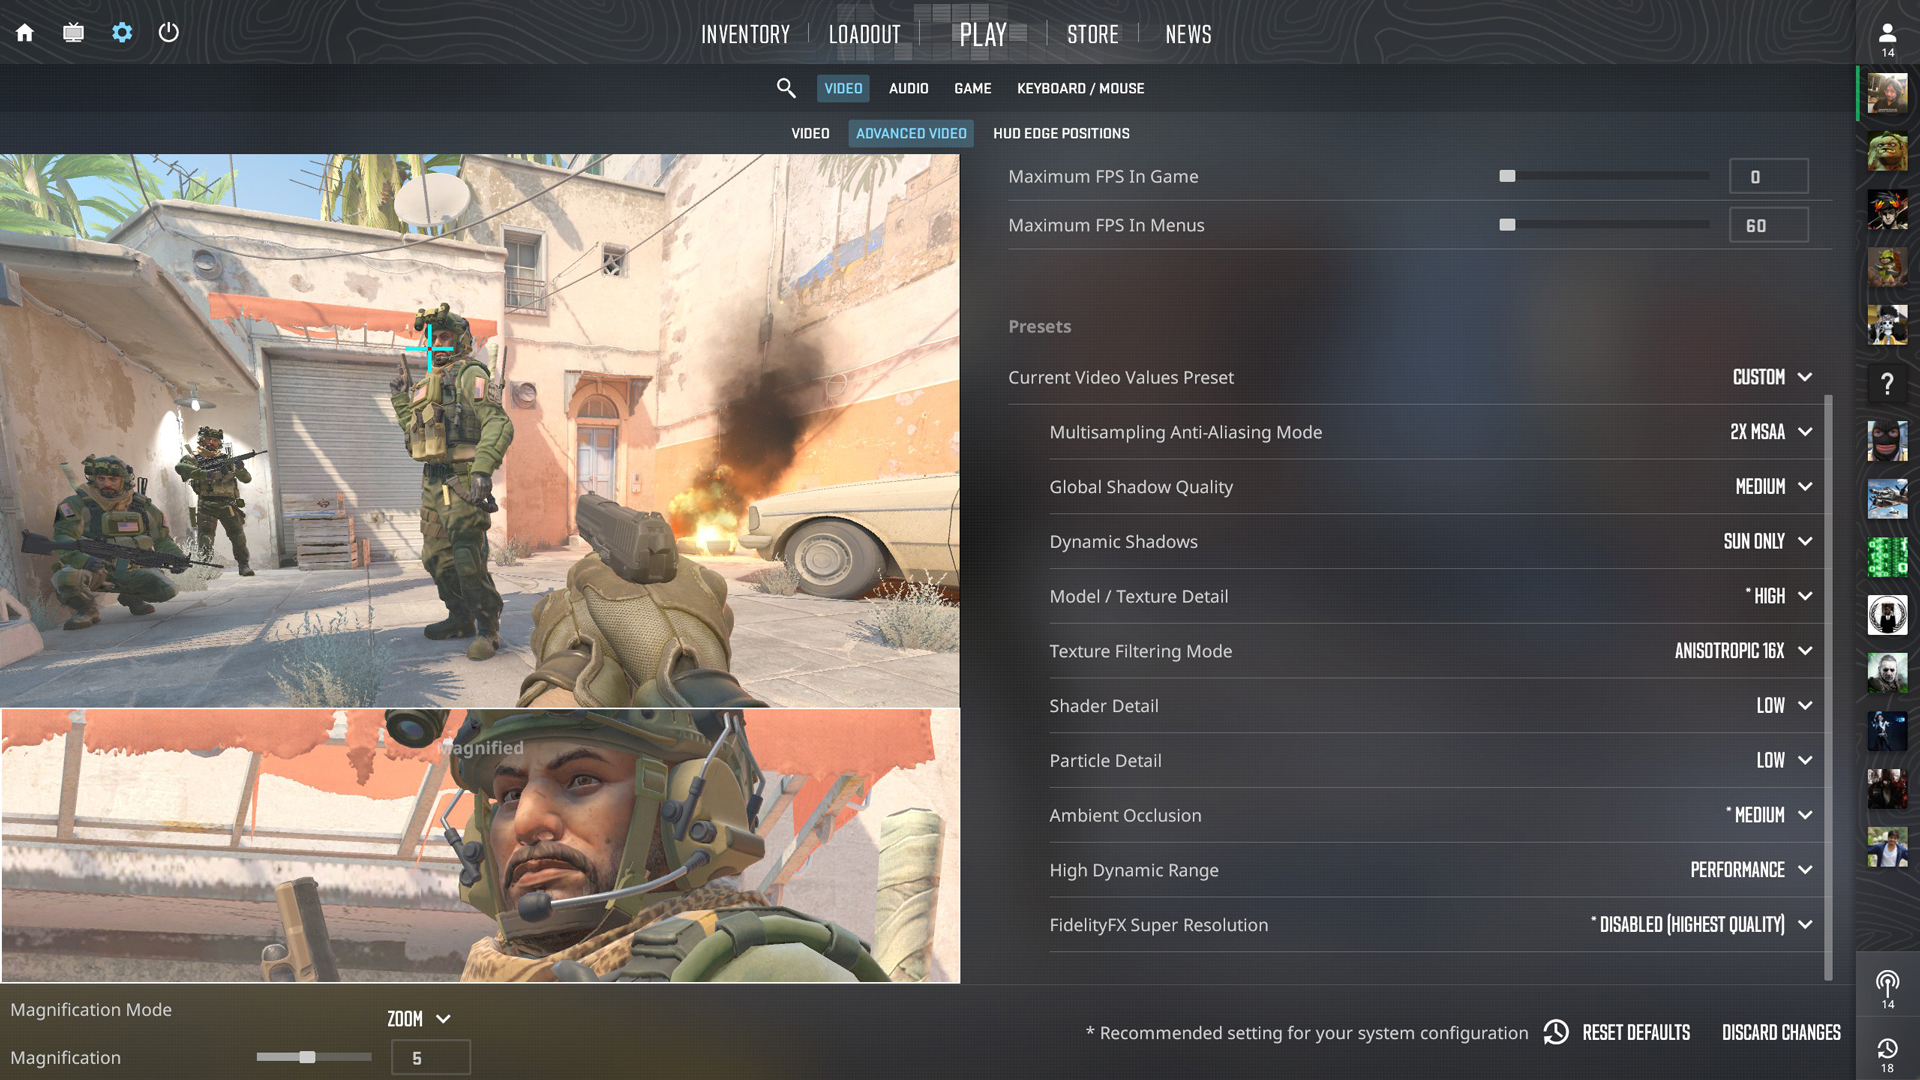Open the watch TV icon
1920x1080 pixels.
click(x=73, y=33)
